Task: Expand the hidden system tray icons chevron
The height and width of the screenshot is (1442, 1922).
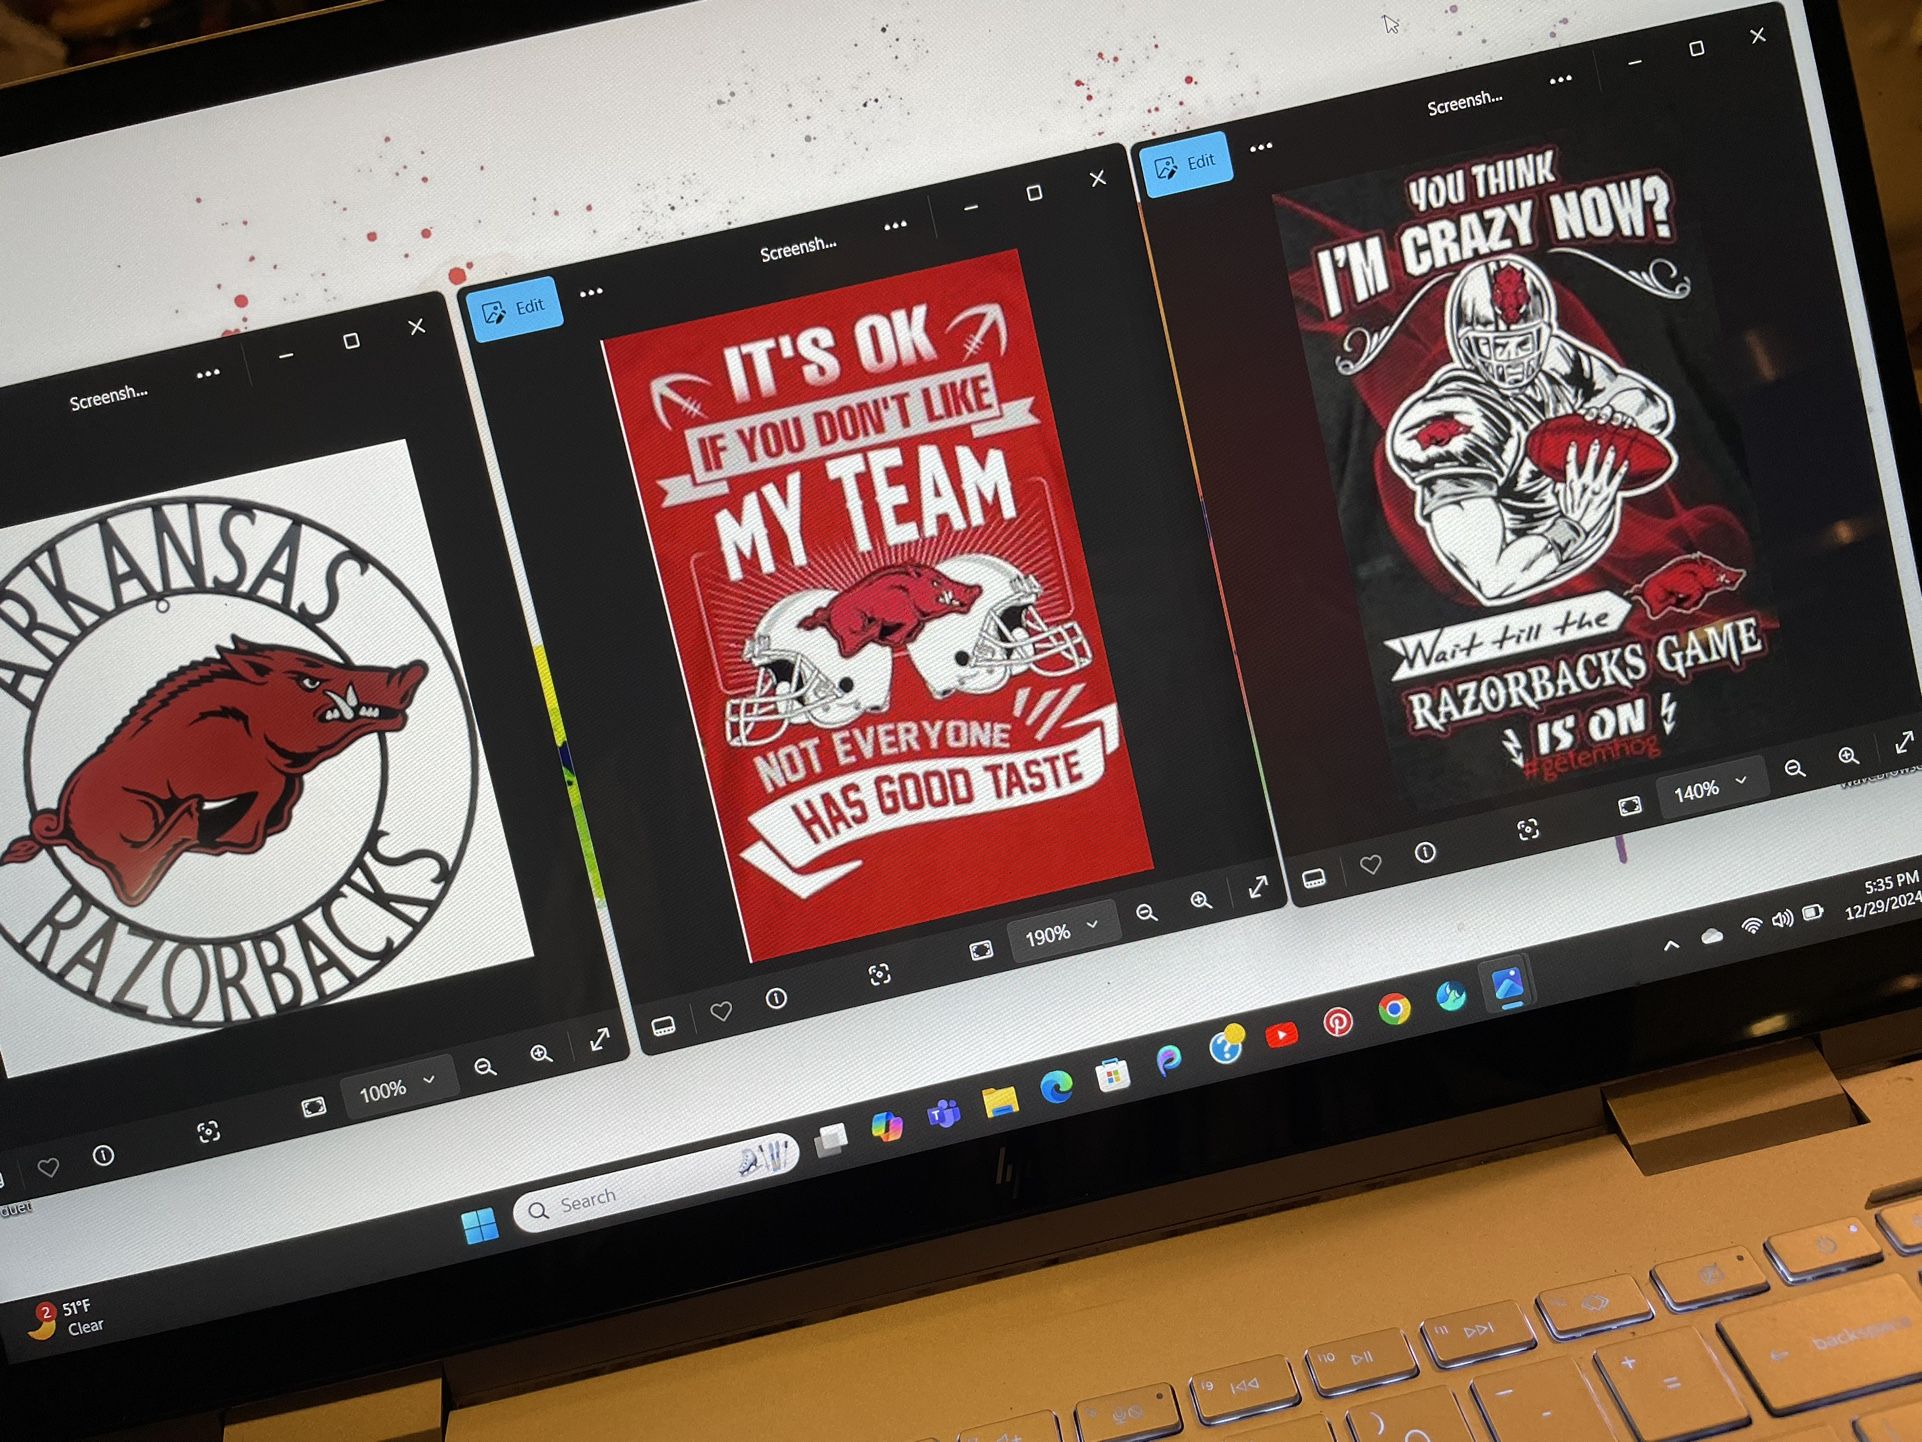Action: click(1671, 946)
